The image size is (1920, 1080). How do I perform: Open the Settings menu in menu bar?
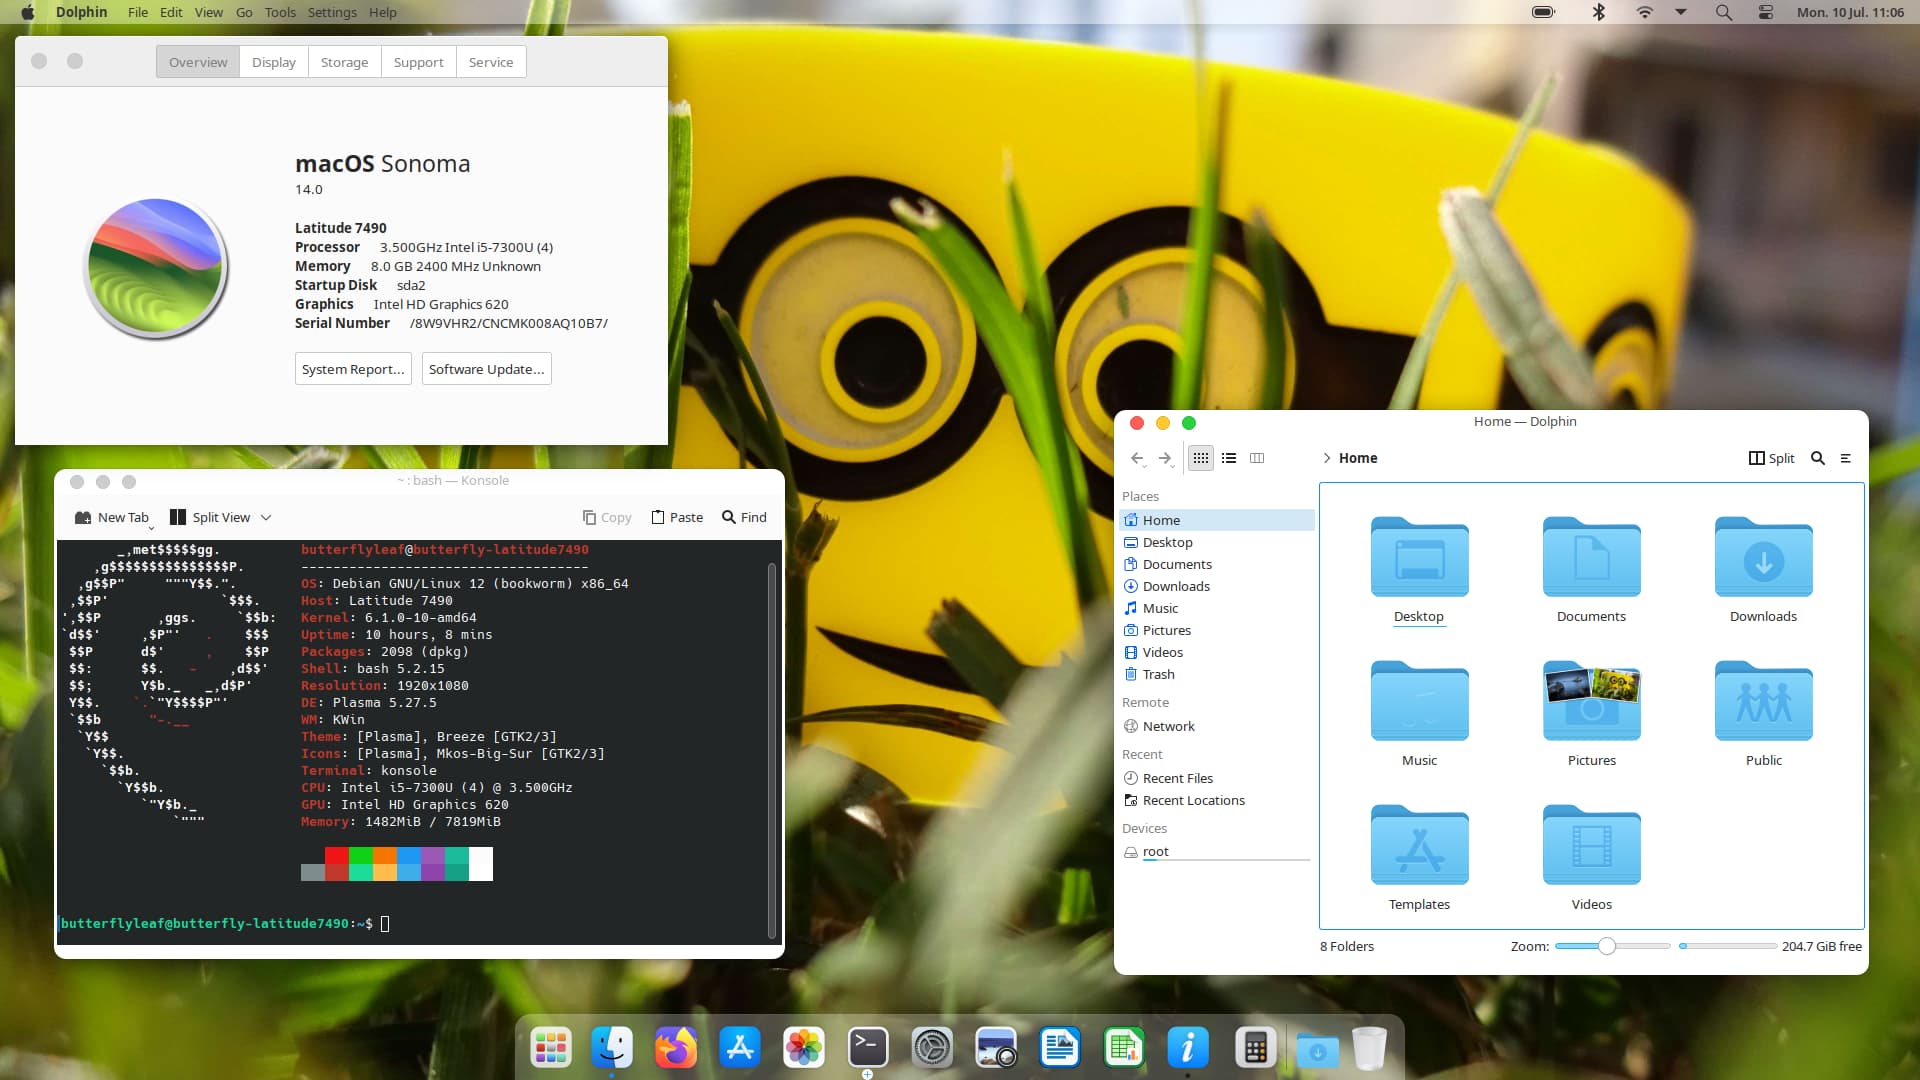tap(332, 12)
